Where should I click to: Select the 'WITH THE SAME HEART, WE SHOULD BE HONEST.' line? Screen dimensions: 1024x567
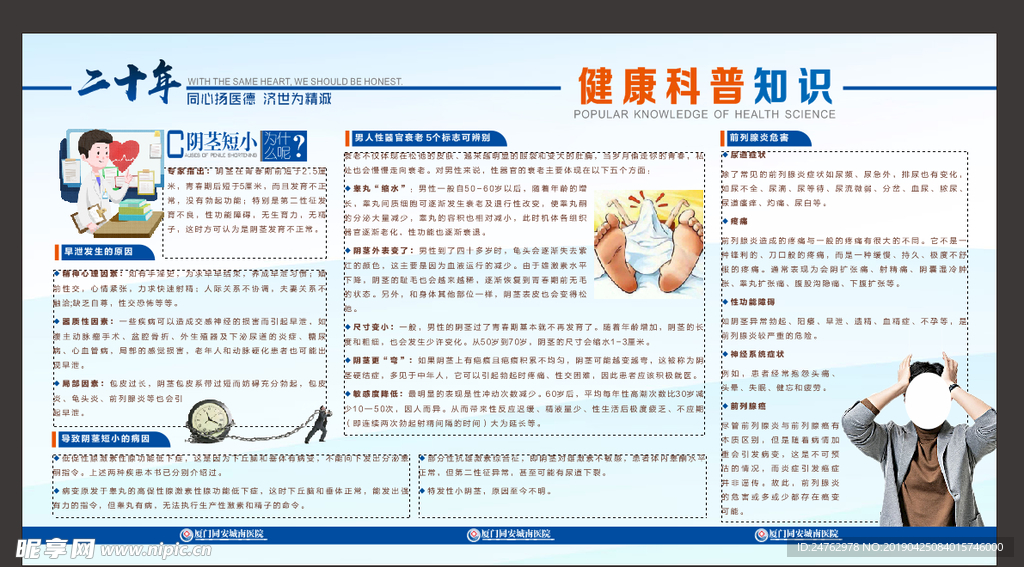click(295, 82)
